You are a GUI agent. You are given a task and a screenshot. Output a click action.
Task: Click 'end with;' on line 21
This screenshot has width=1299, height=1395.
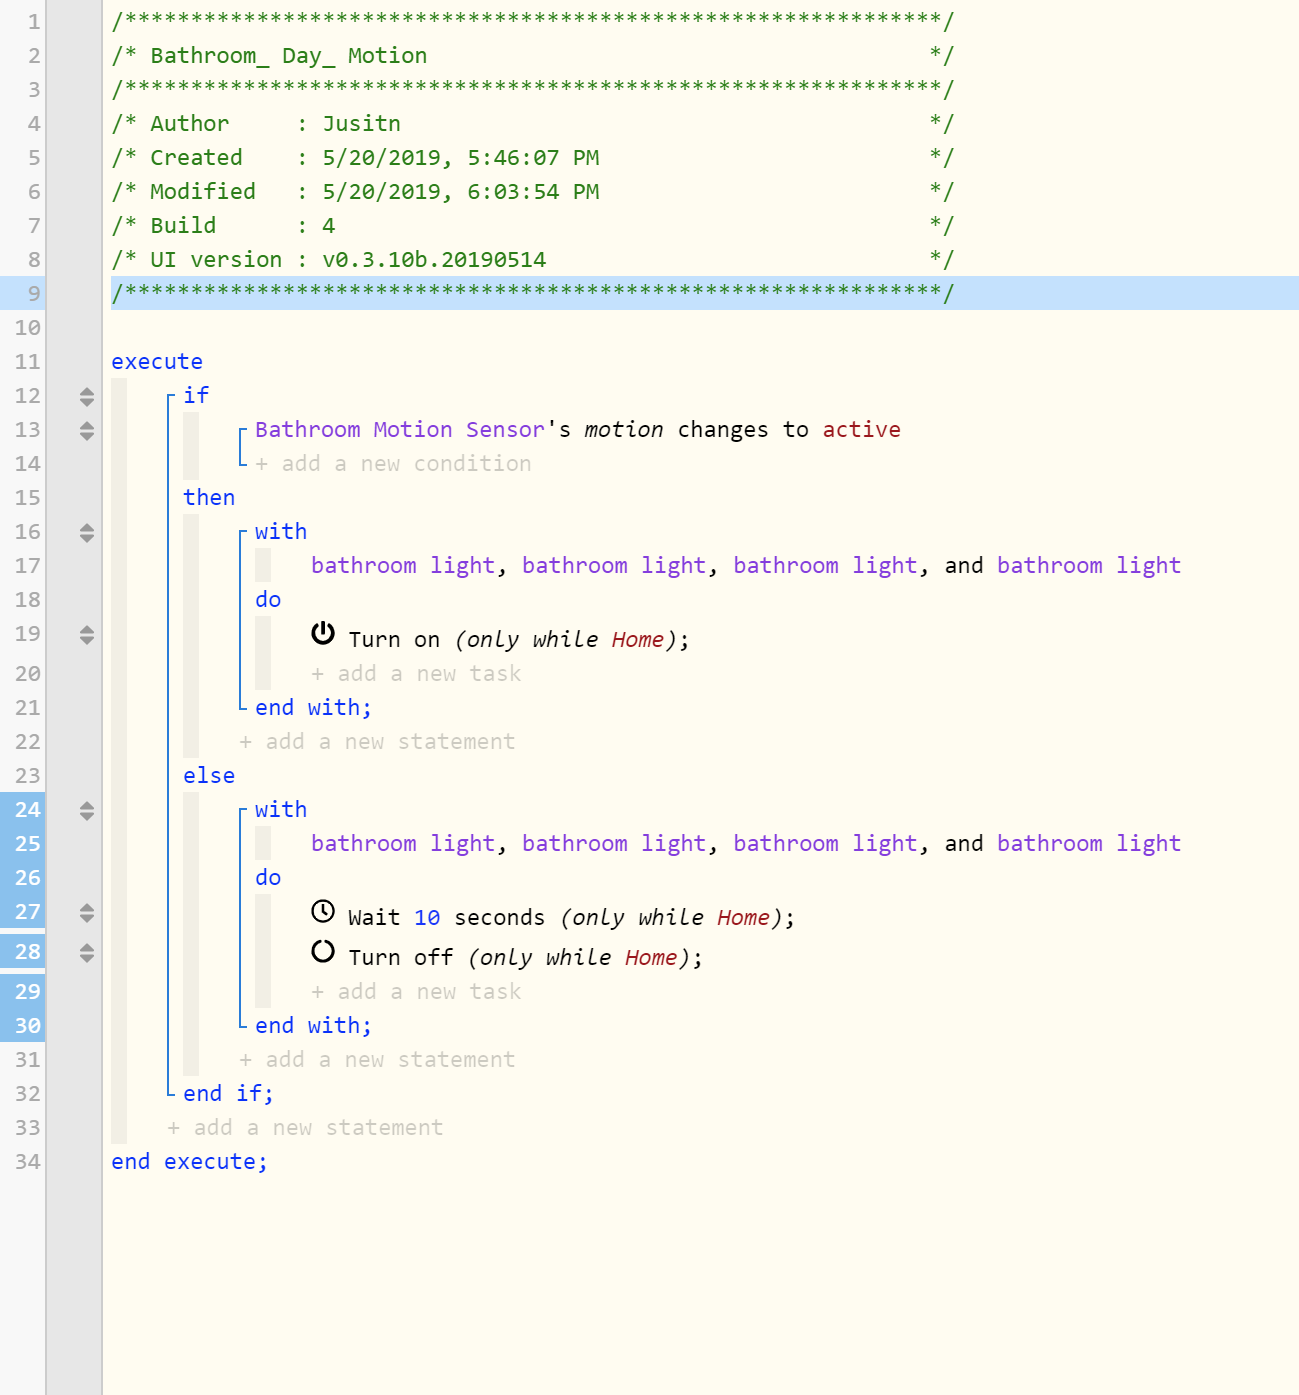coord(313,707)
